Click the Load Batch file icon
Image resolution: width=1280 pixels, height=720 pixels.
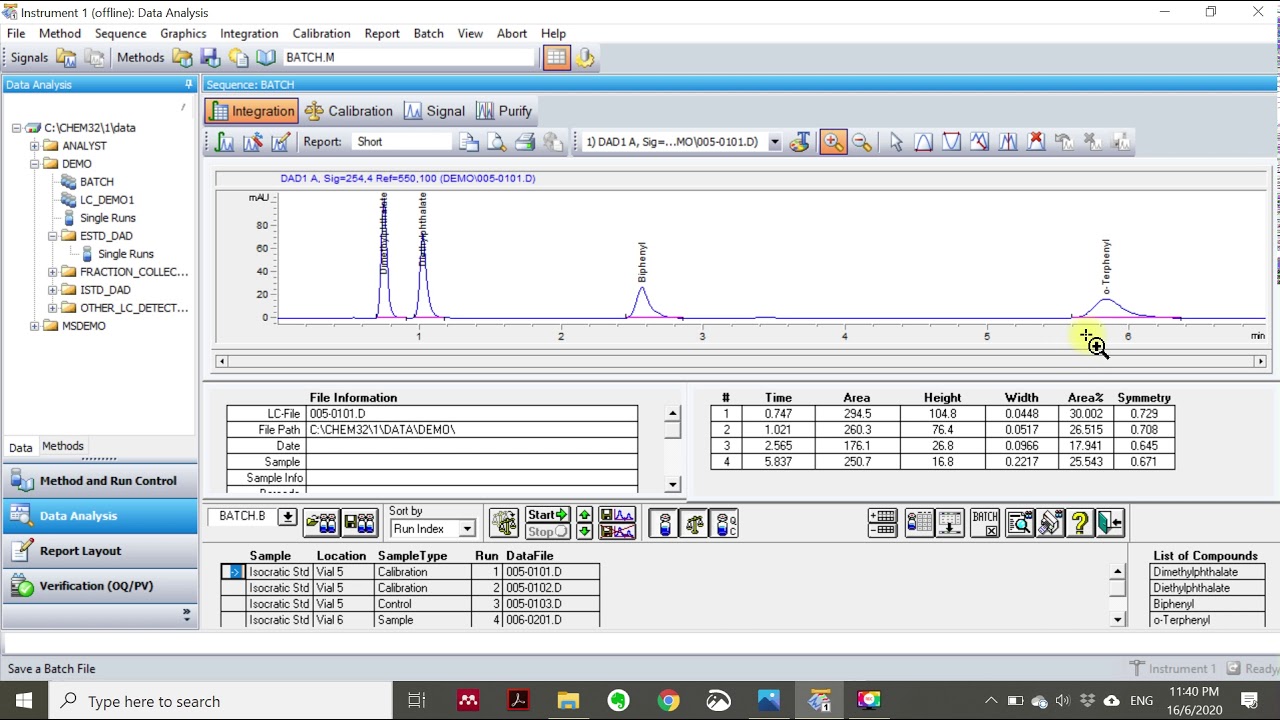(322, 522)
